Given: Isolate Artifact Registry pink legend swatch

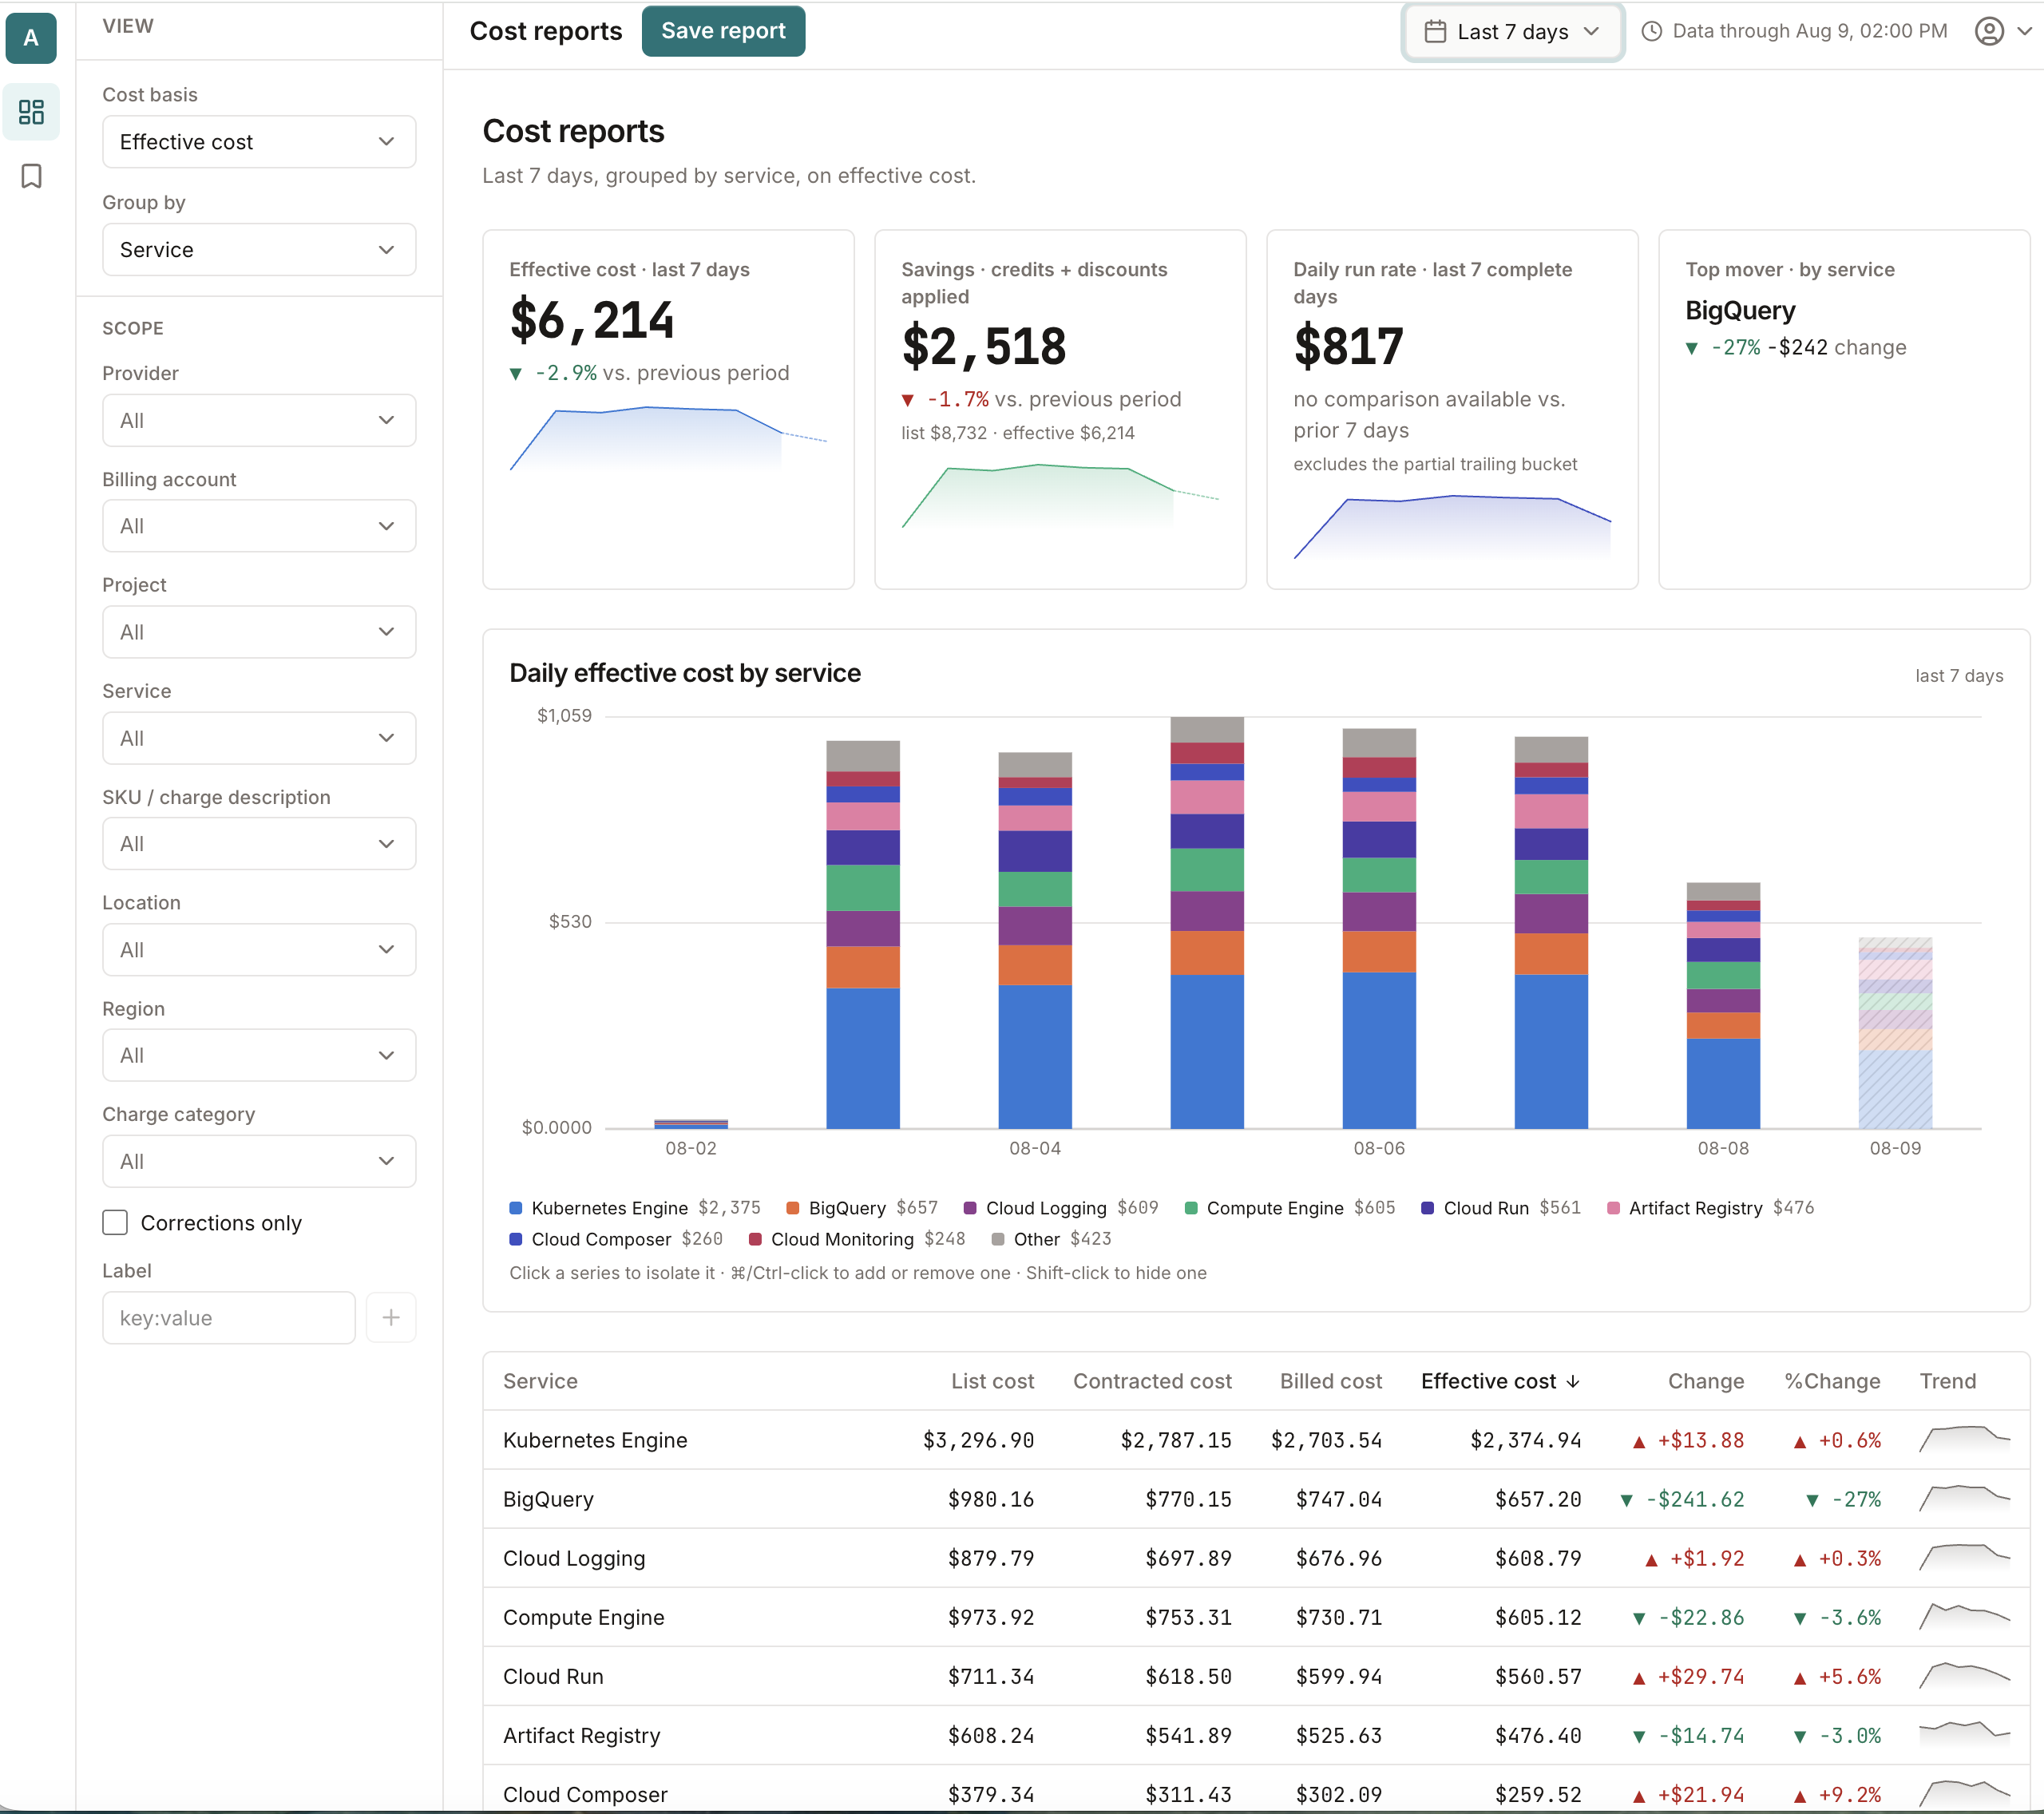Looking at the screenshot, I should click(x=1613, y=1208).
